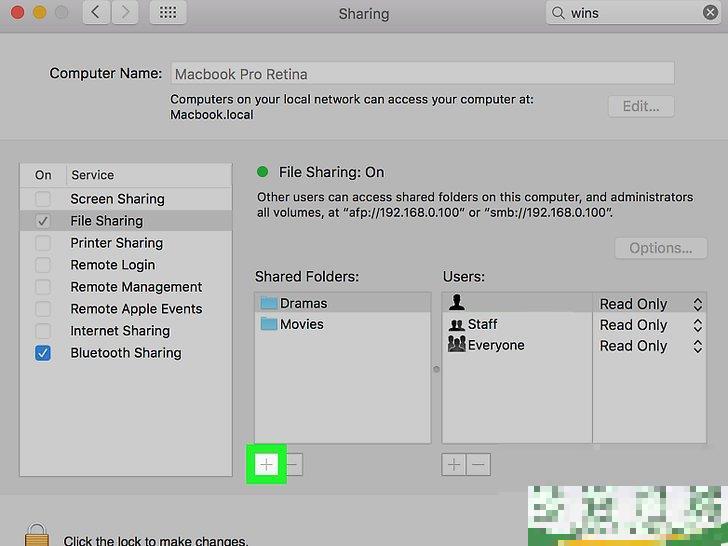Click the add shared folder plus button
Viewport: 728px width, 546px height.
266,465
